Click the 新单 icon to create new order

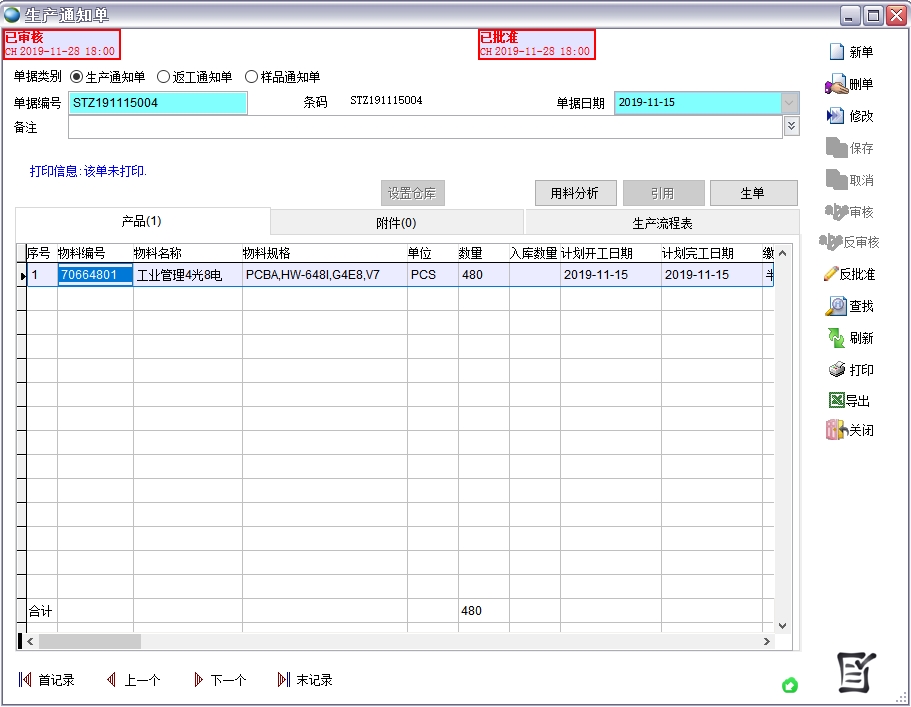(x=850, y=51)
